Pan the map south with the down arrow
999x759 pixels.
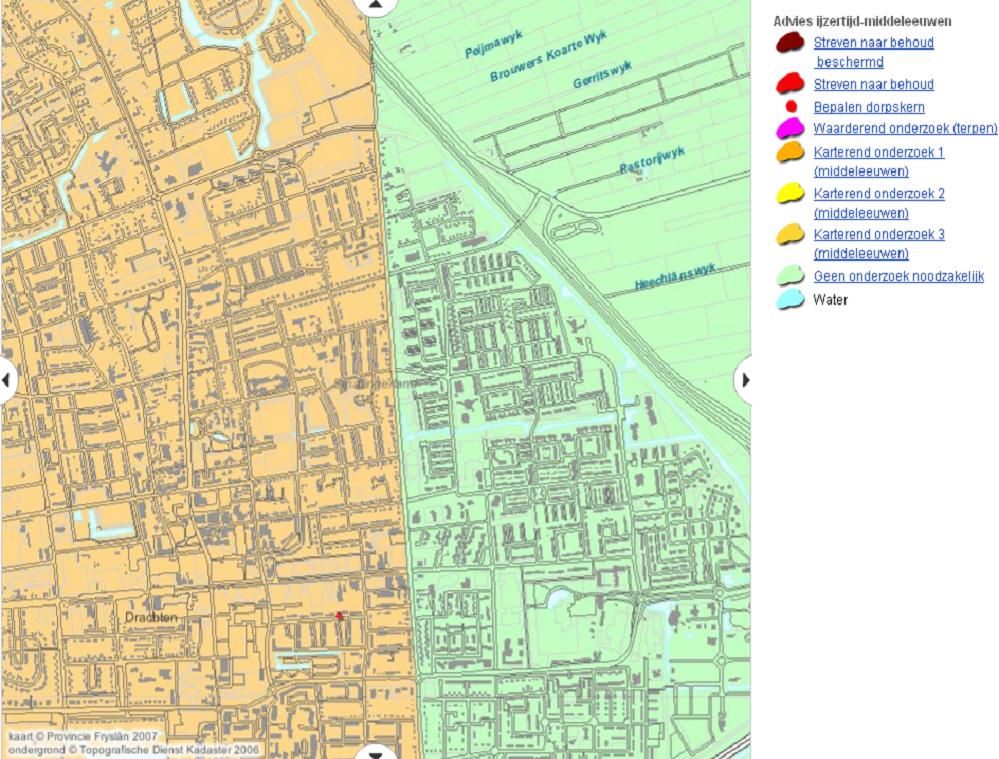tap(376, 752)
